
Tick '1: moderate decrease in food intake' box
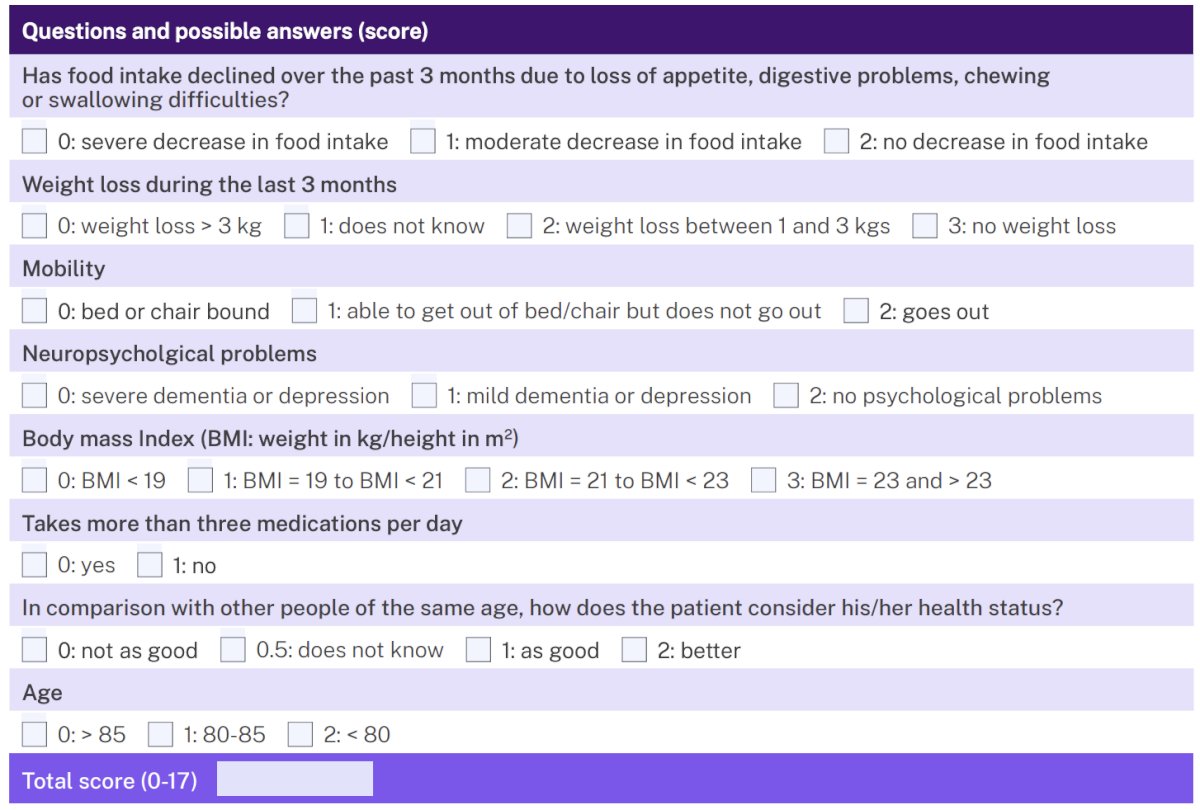coord(423,141)
